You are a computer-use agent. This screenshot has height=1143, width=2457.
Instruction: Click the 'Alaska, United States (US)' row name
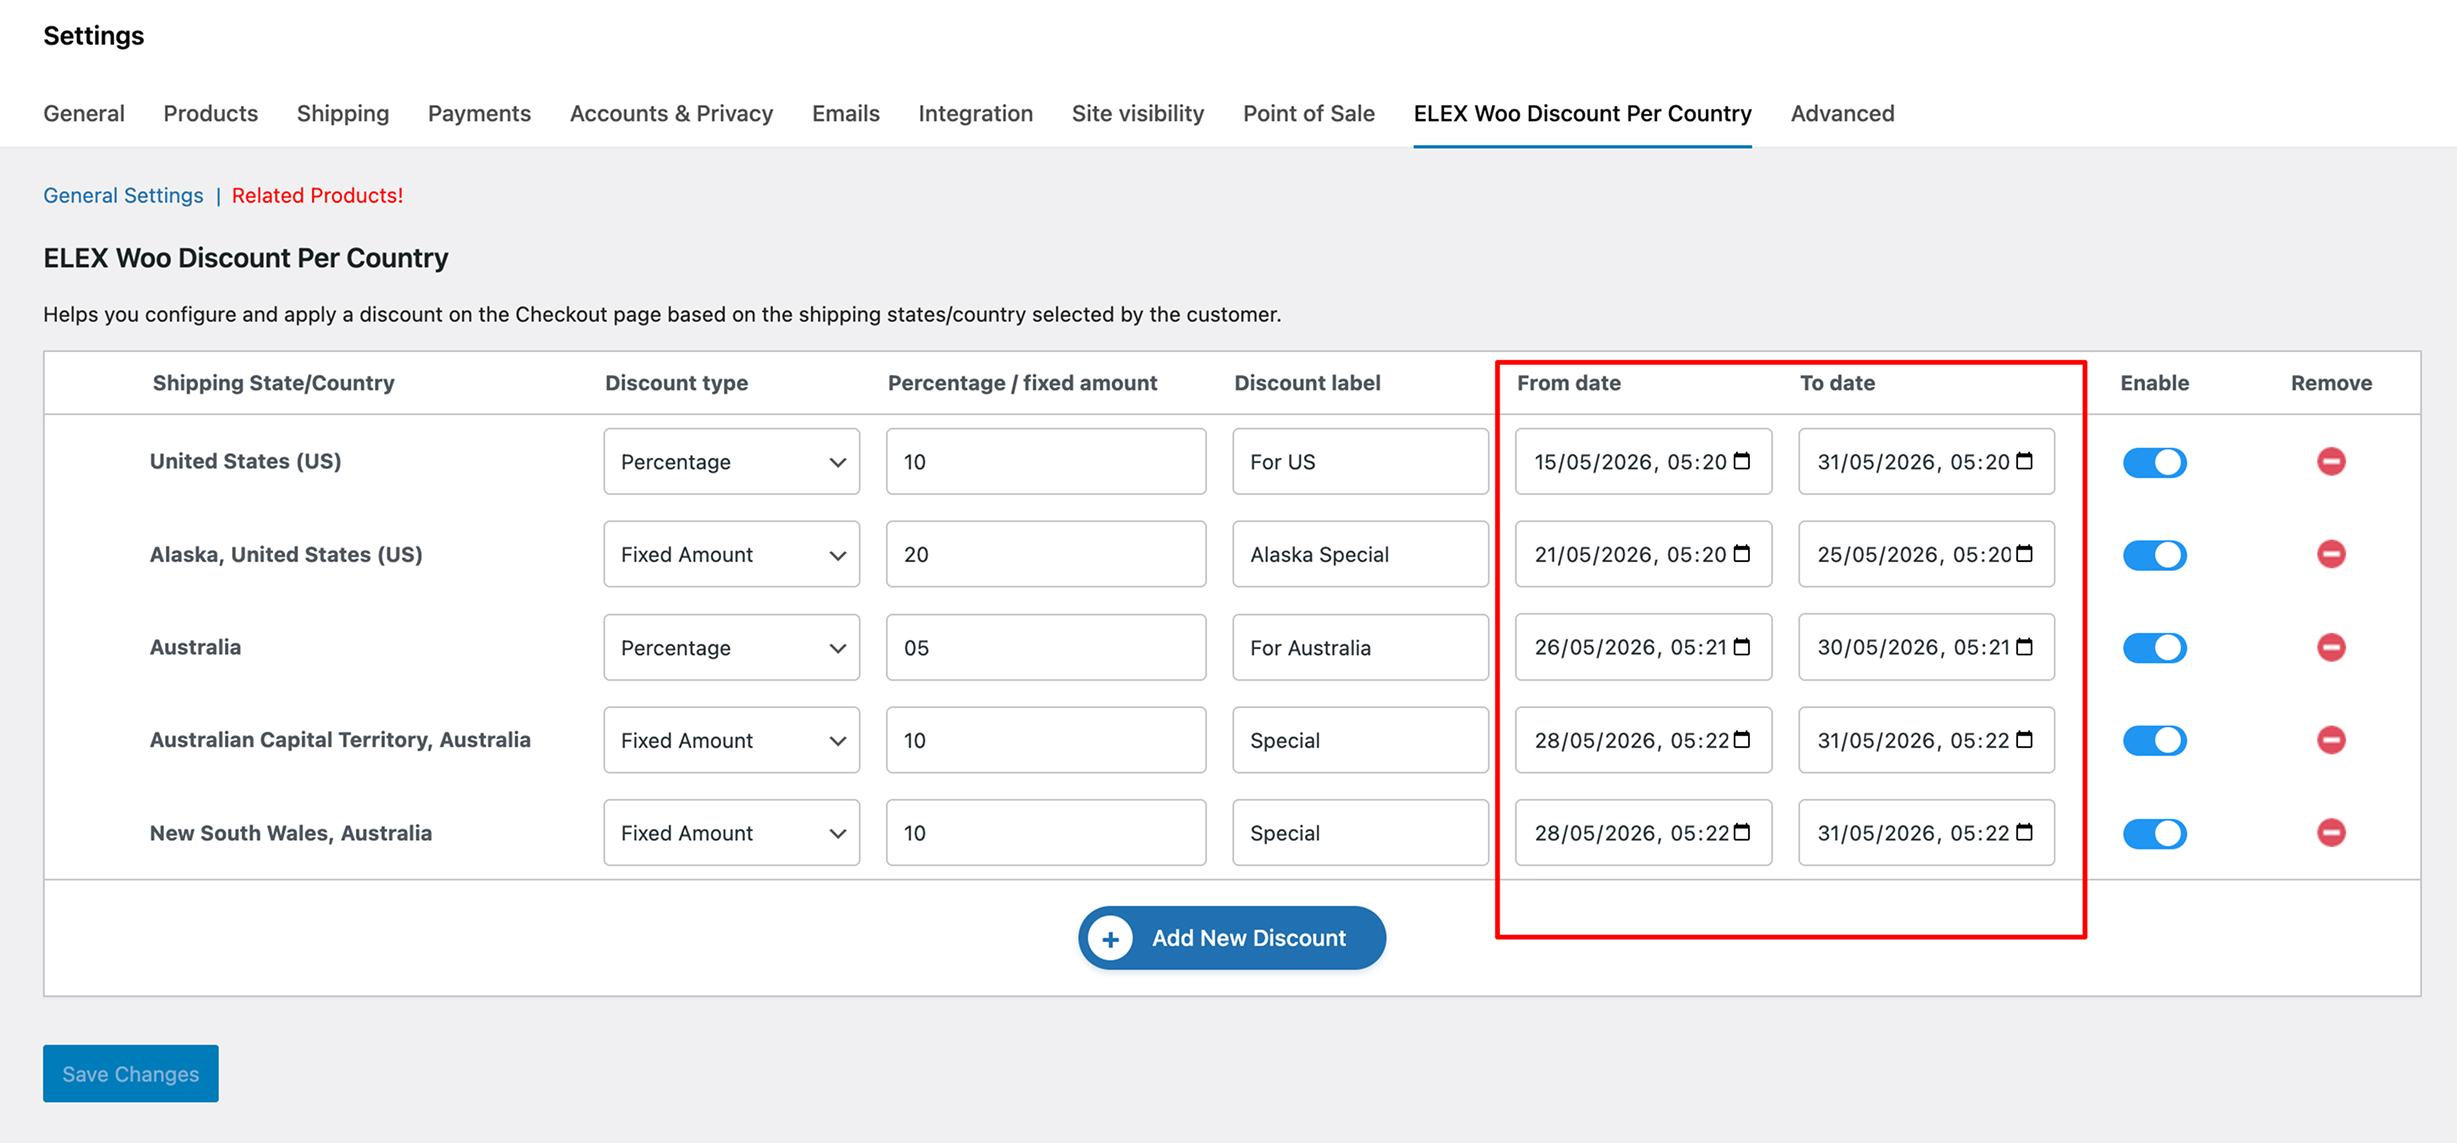click(286, 554)
